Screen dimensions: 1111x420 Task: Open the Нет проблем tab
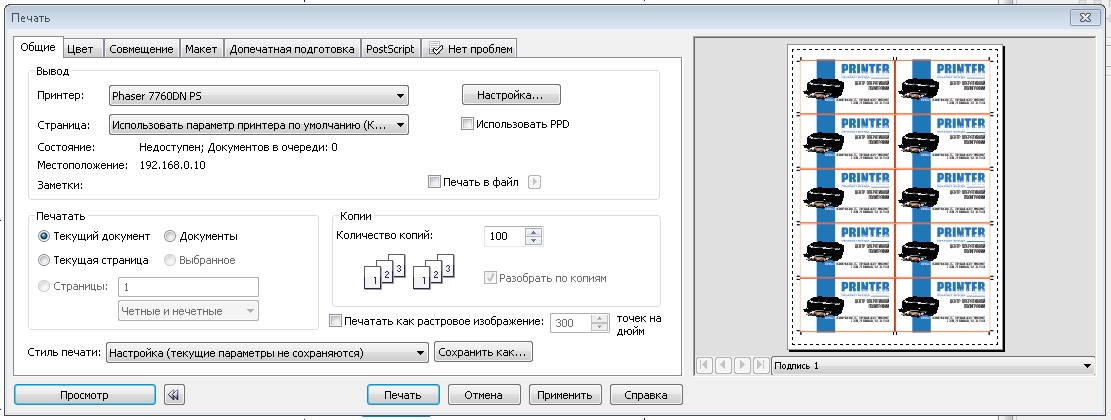(x=470, y=49)
